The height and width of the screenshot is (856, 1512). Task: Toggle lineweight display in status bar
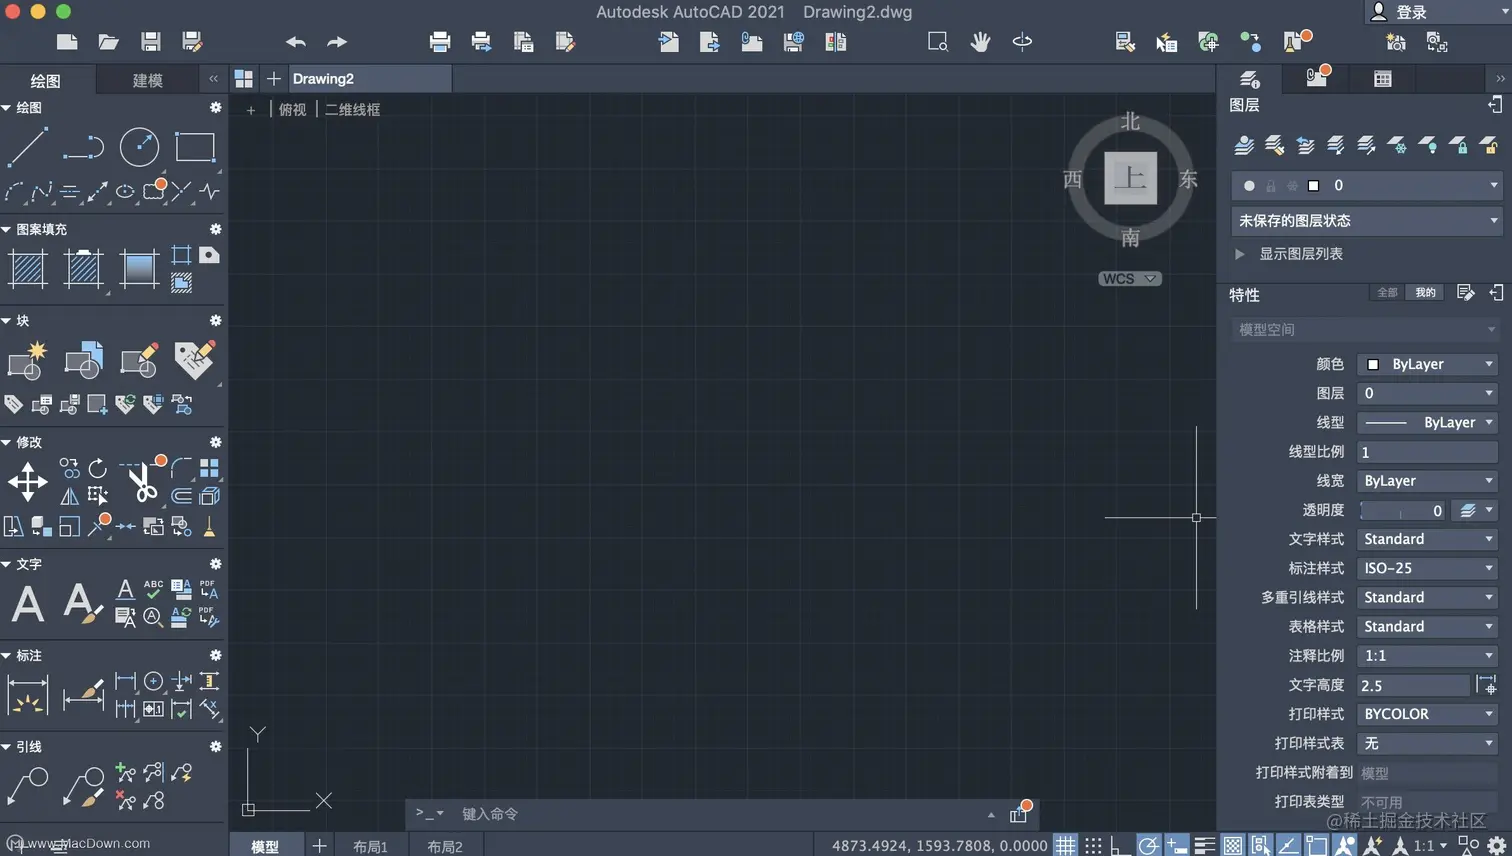click(1205, 846)
